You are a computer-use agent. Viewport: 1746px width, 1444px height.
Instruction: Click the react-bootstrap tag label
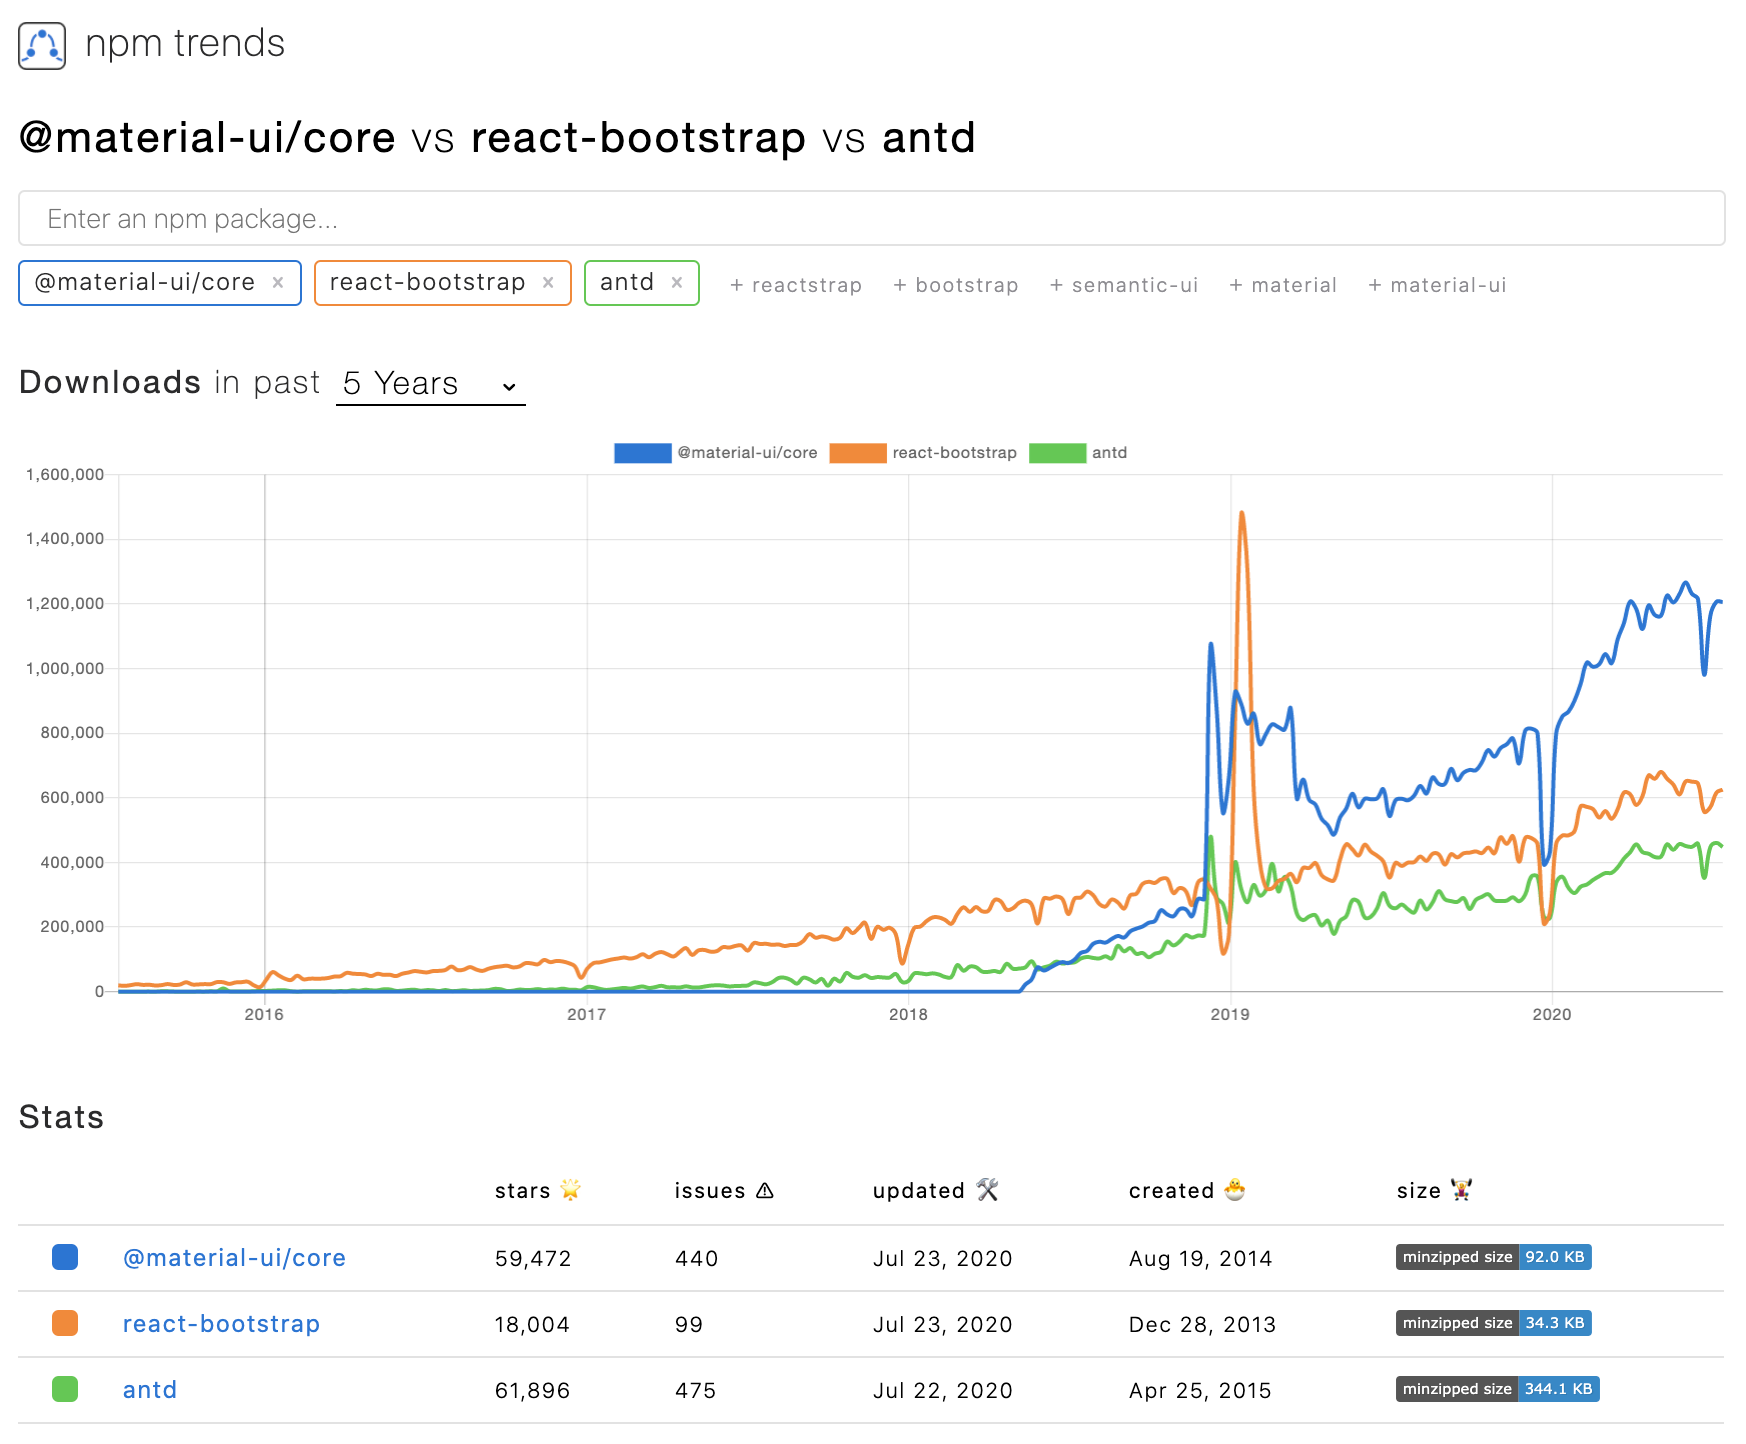tap(428, 283)
